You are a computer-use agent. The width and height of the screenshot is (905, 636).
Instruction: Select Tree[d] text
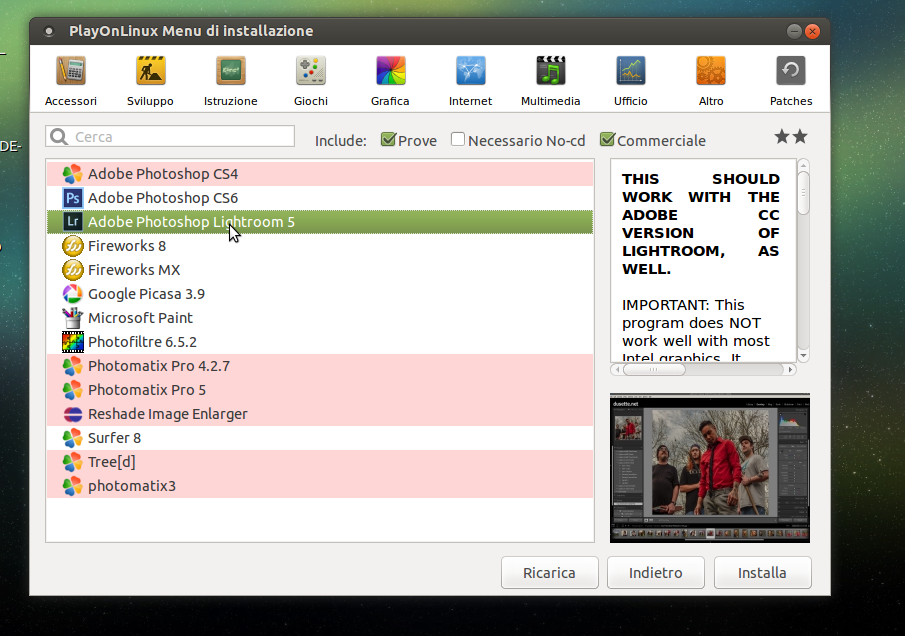(x=112, y=462)
